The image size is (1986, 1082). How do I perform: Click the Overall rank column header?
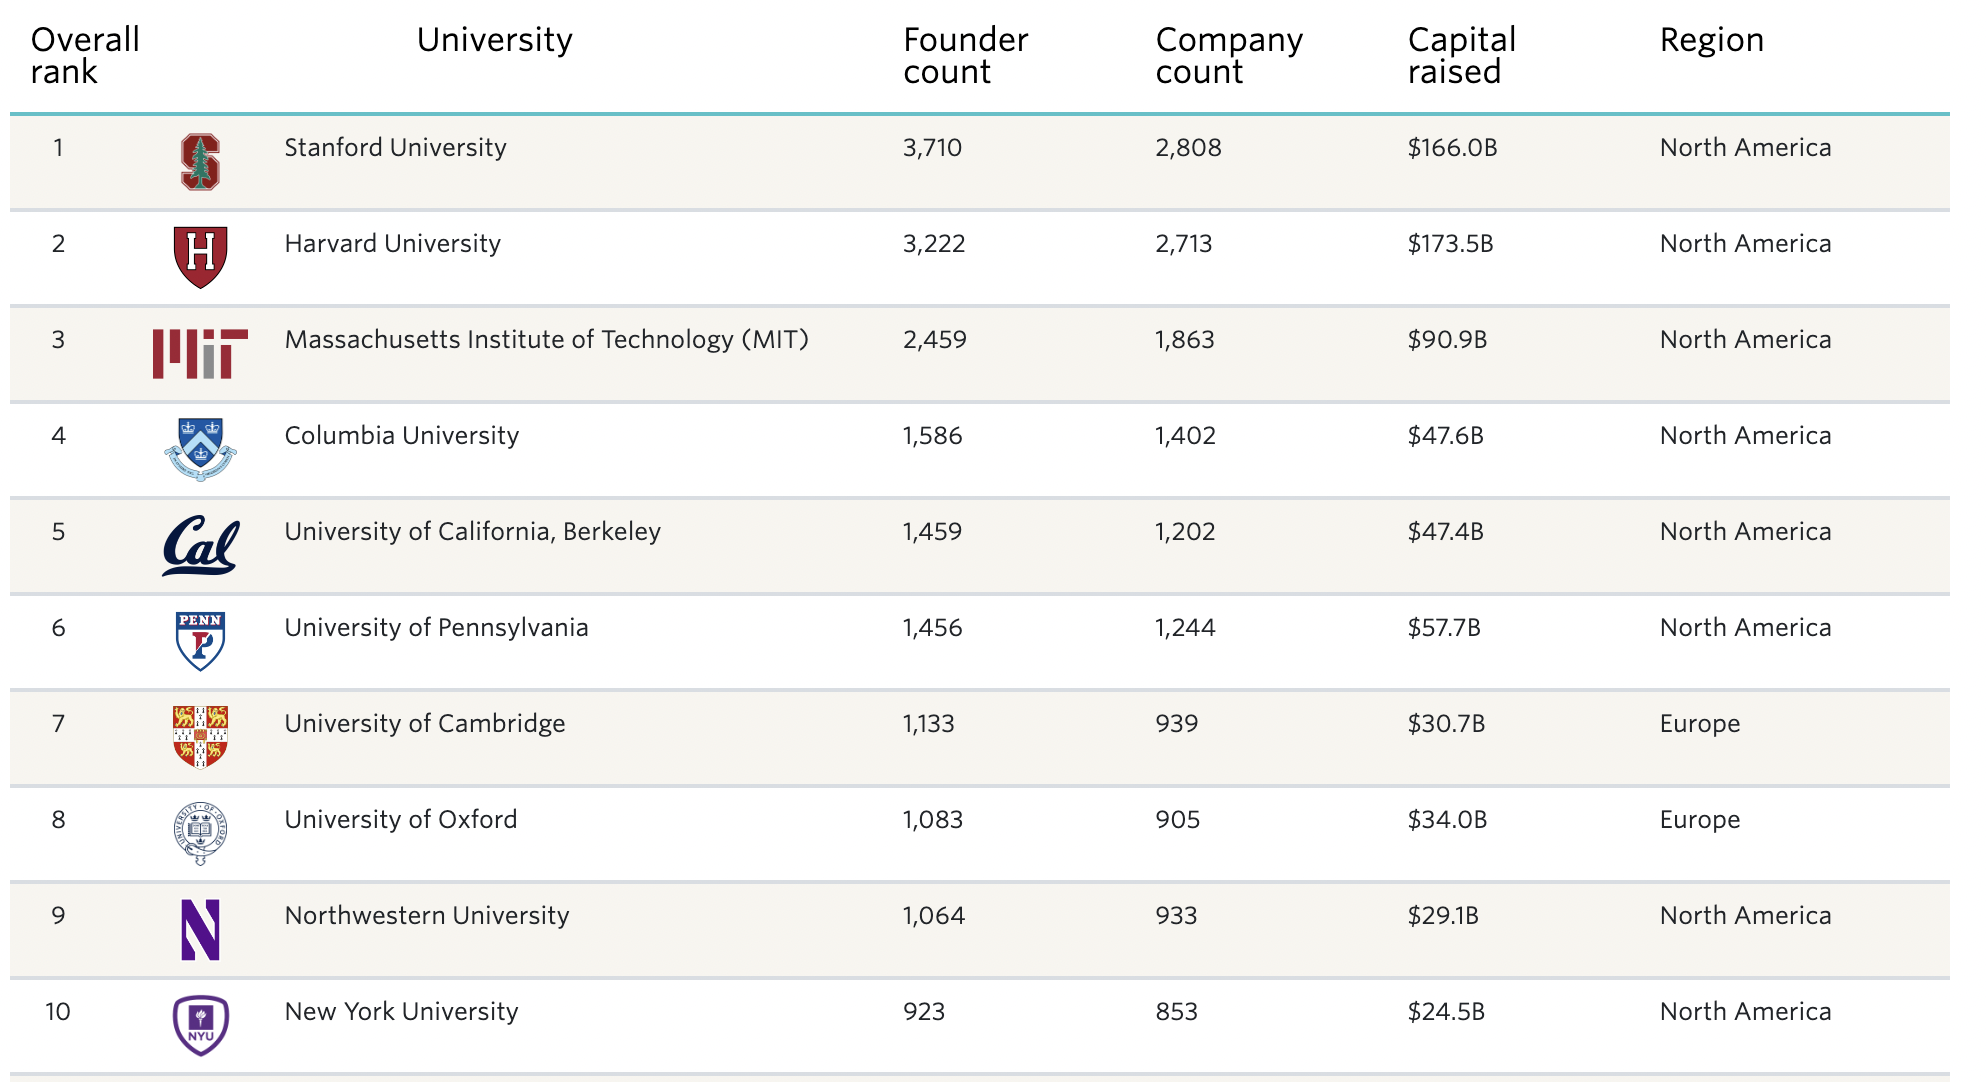[85, 56]
